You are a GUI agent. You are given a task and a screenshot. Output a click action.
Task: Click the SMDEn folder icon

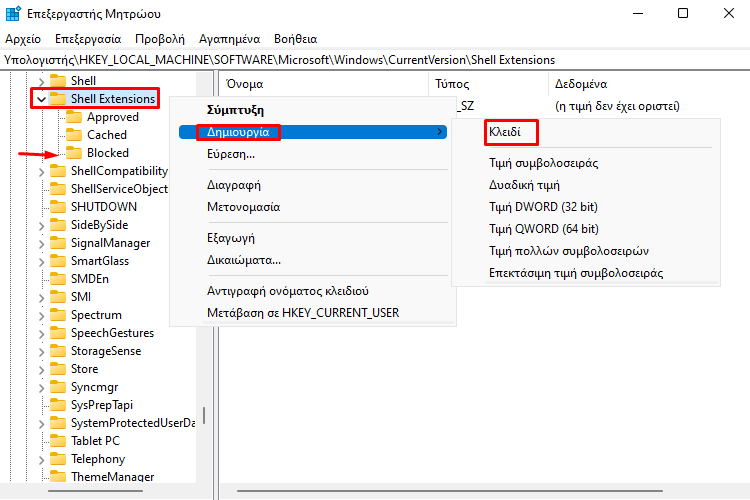pos(58,279)
